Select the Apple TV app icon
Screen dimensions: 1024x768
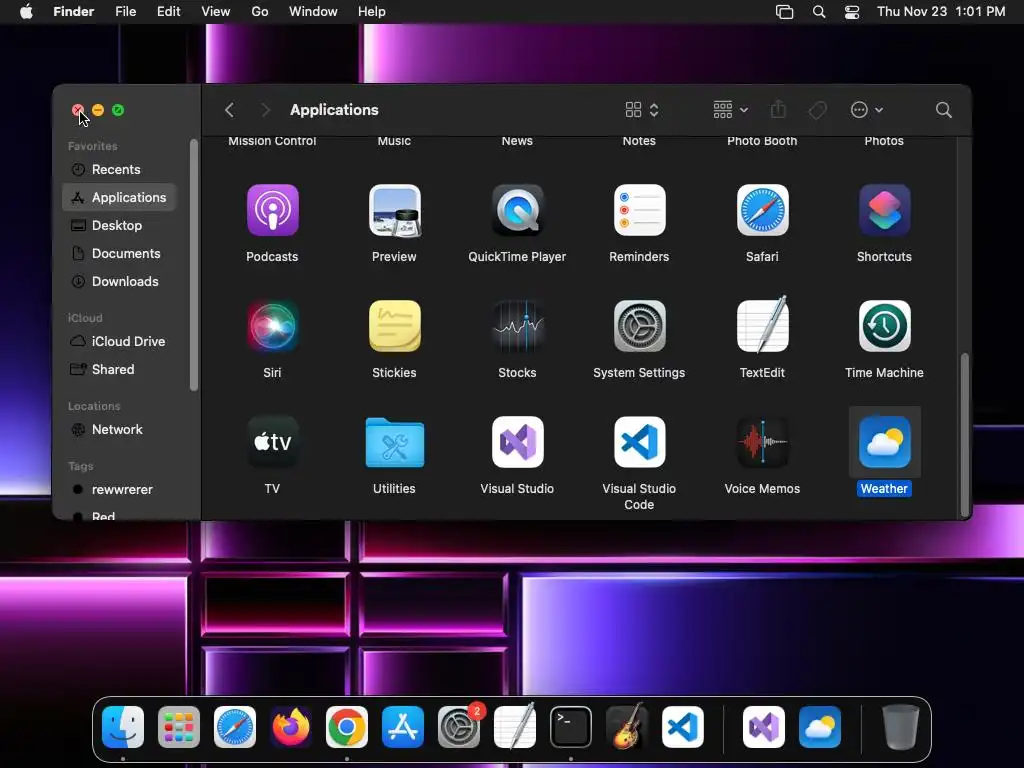point(272,442)
